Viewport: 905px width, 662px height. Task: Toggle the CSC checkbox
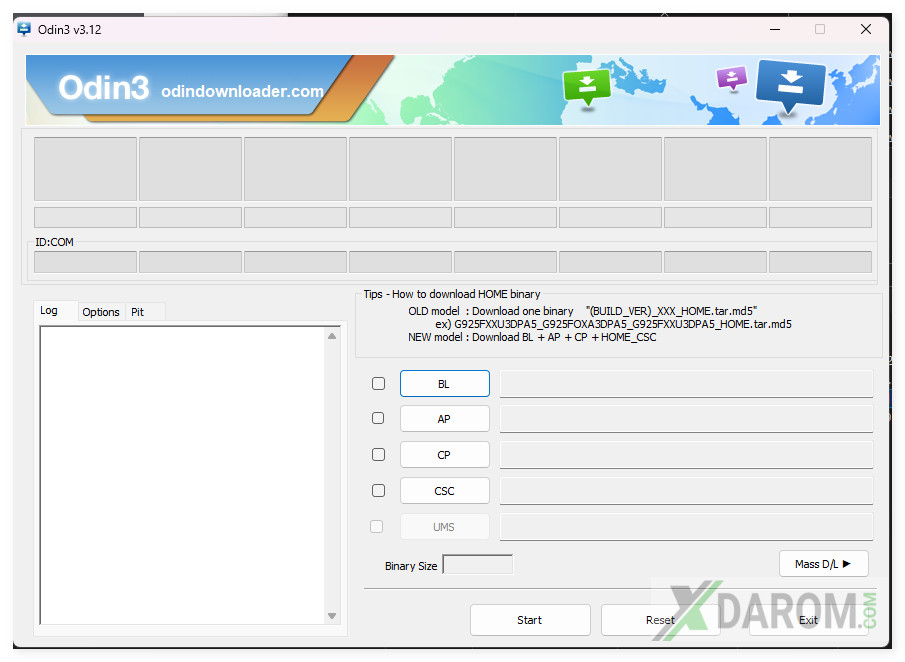[378, 490]
